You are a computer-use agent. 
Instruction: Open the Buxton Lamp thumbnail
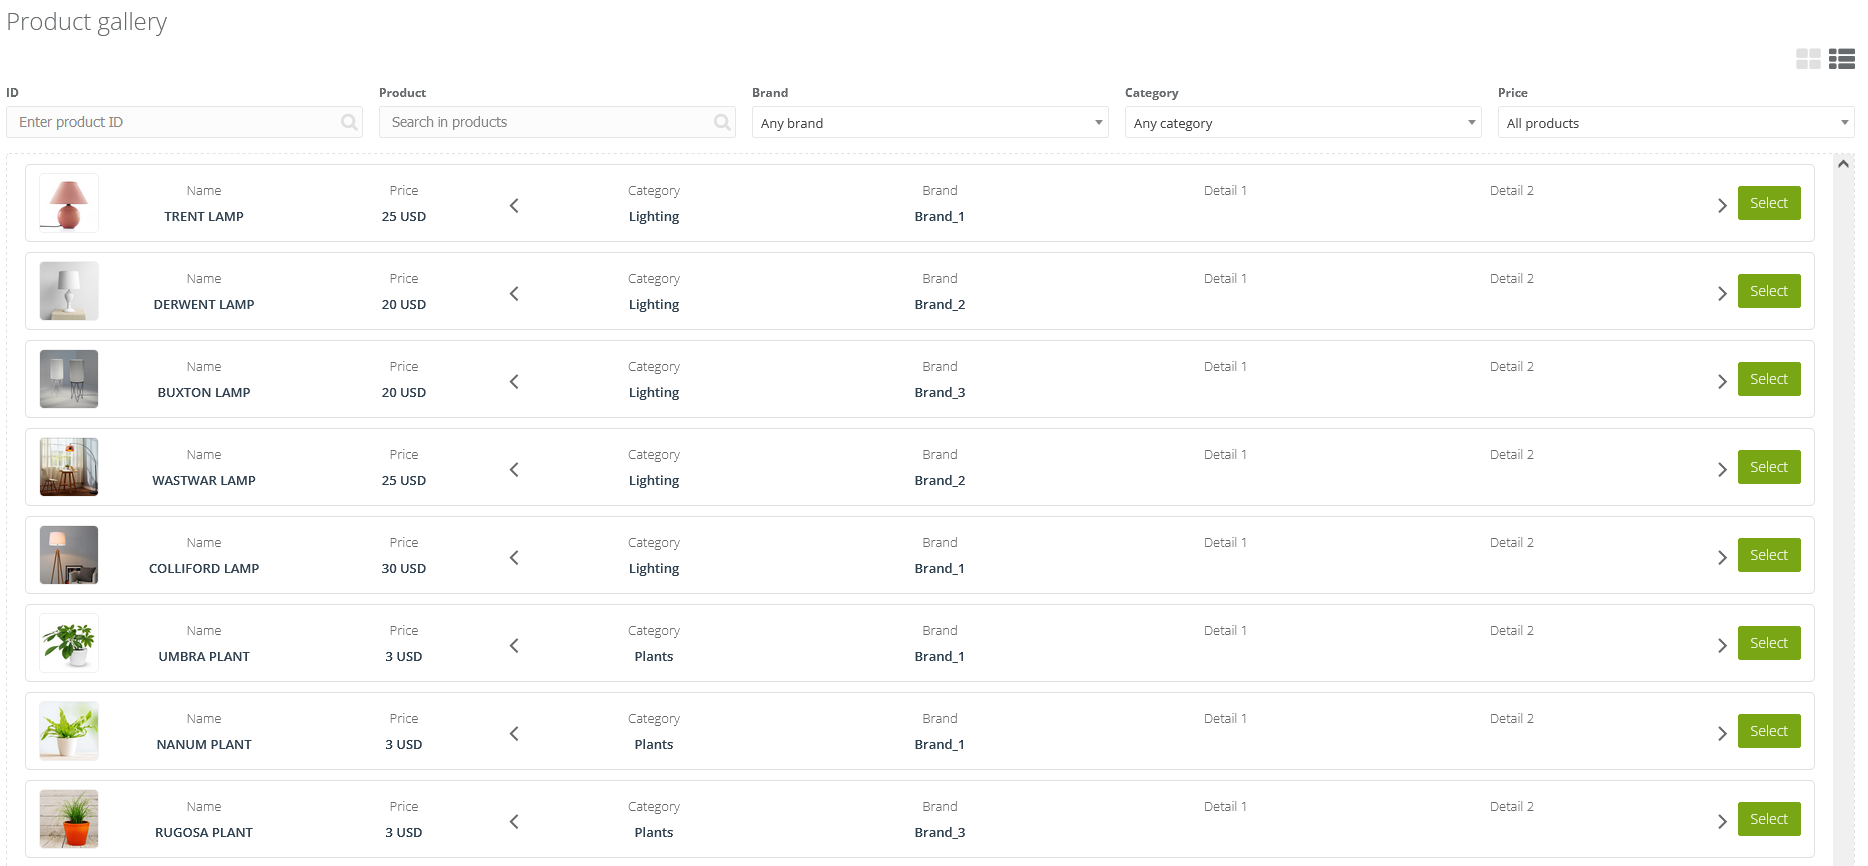[69, 379]
